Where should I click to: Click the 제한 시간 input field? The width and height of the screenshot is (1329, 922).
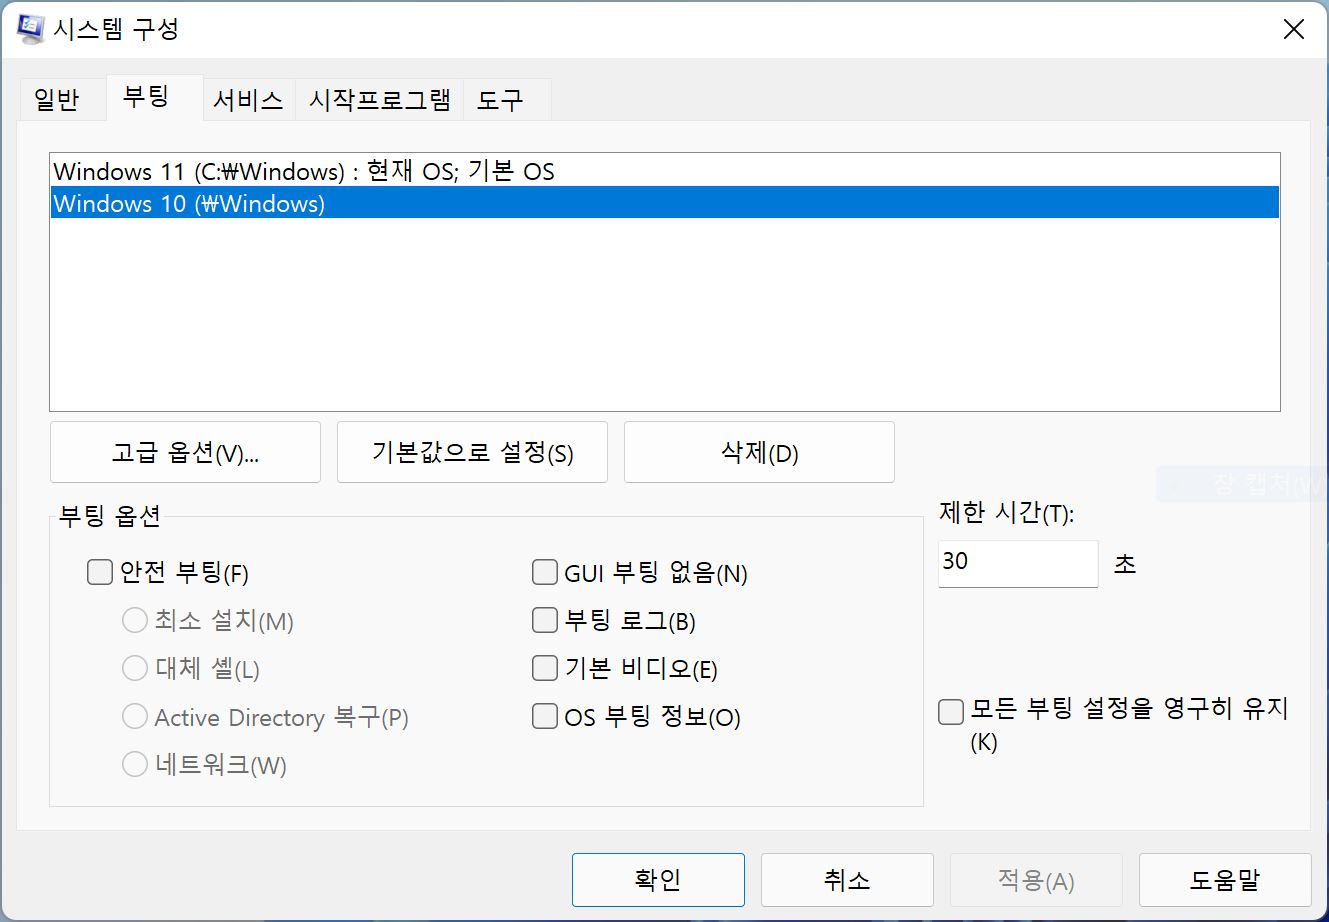(1018, 564)
